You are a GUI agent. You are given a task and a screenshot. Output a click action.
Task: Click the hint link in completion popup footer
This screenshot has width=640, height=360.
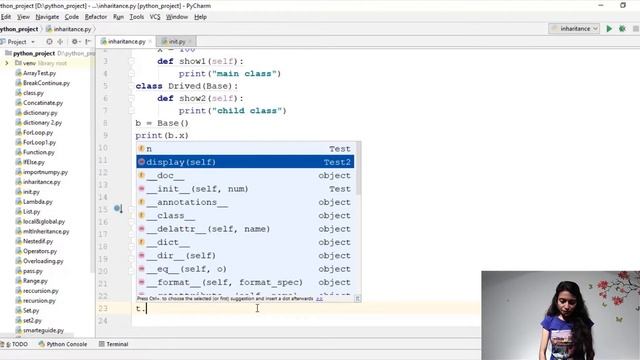click(x=319, y=299)
